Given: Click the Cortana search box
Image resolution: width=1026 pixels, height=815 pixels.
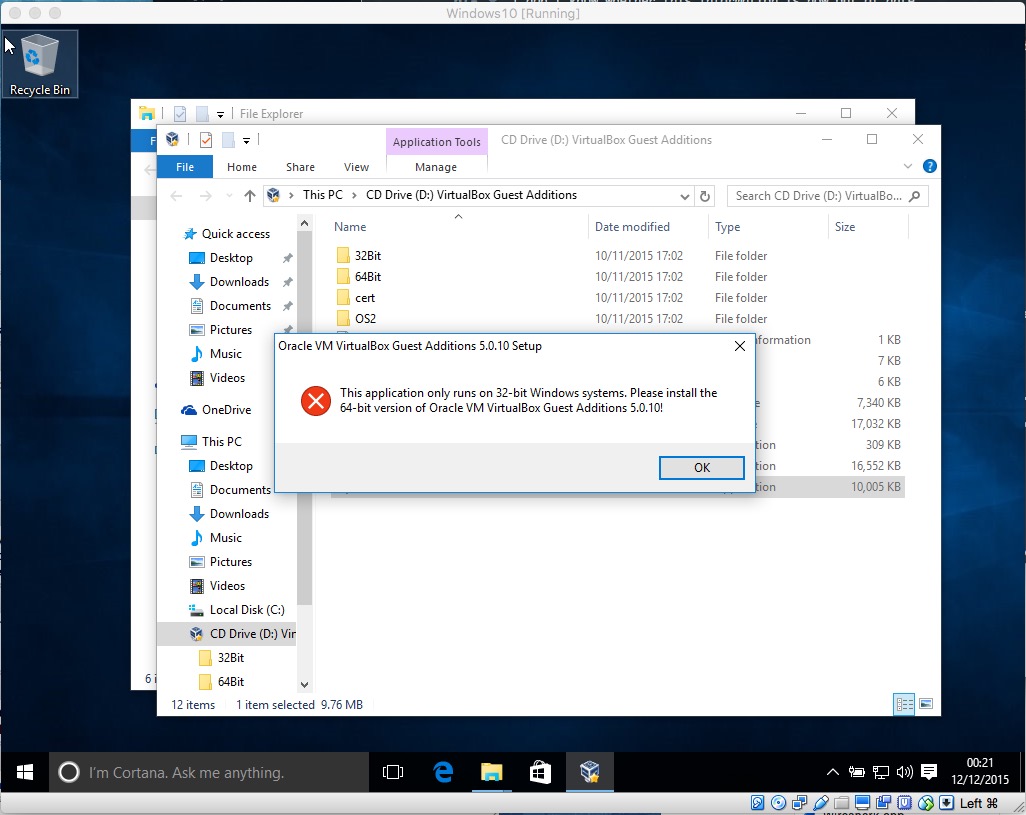Looking at the screenshot, I should (x=209, y=772).
